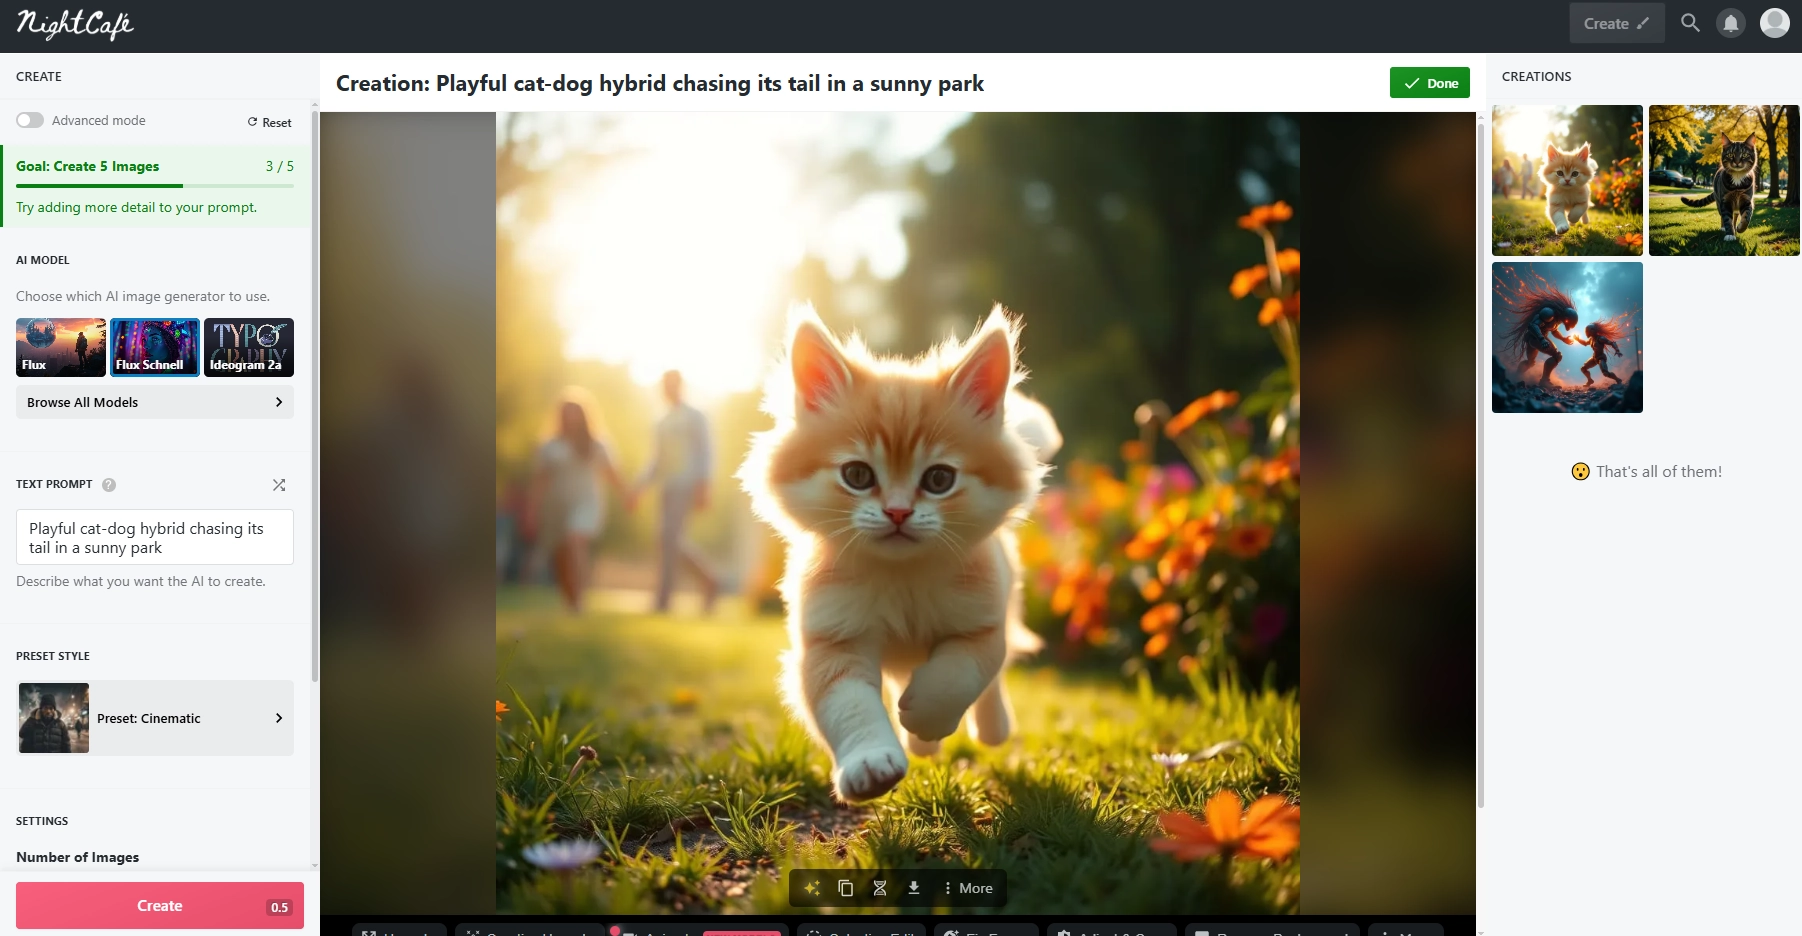Click the pink Create button
The width and height of the screenshot is (1802, 936).
160,906
